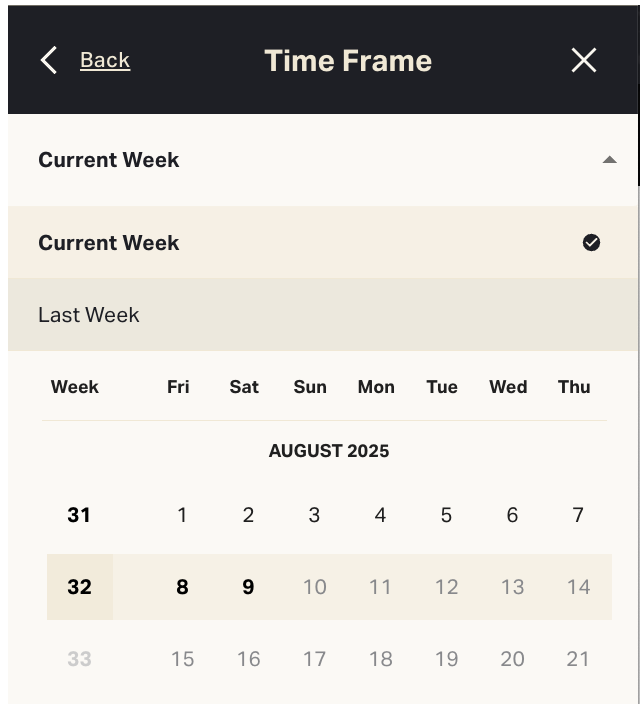Pick August 8 on the calendar
Screen dimensions: 640x704
(182, 587)
